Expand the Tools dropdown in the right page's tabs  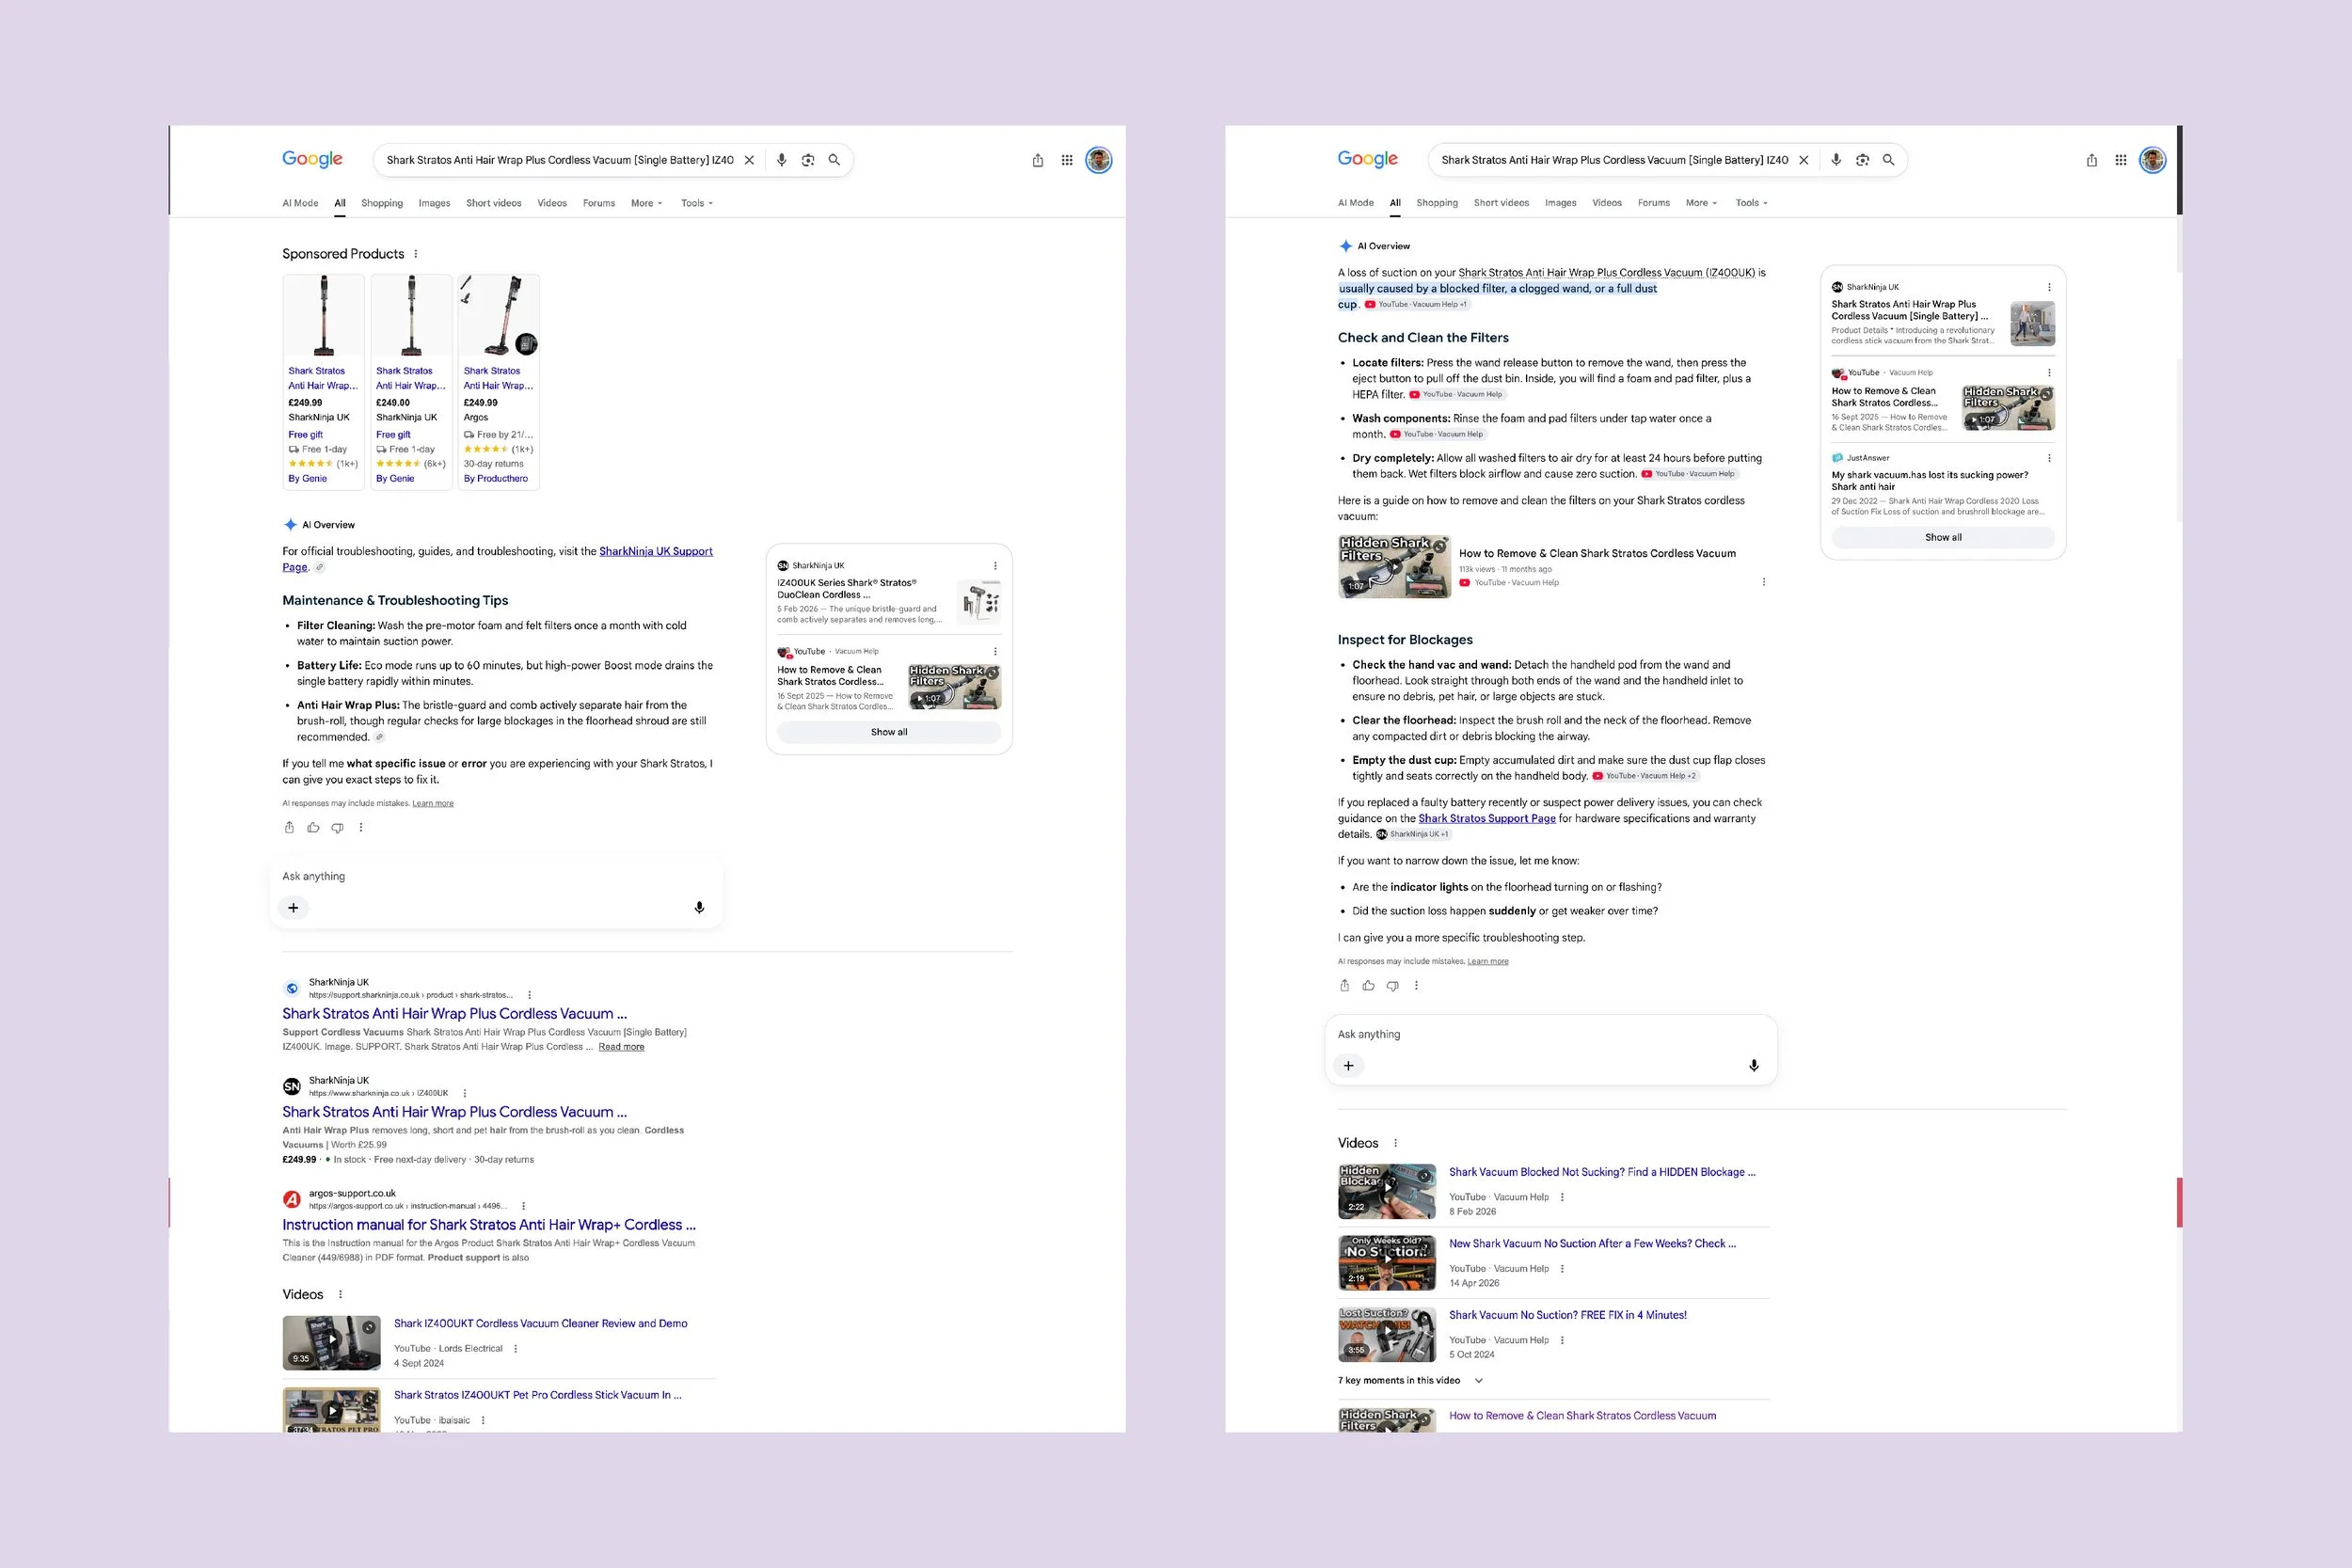(1751, 203)
